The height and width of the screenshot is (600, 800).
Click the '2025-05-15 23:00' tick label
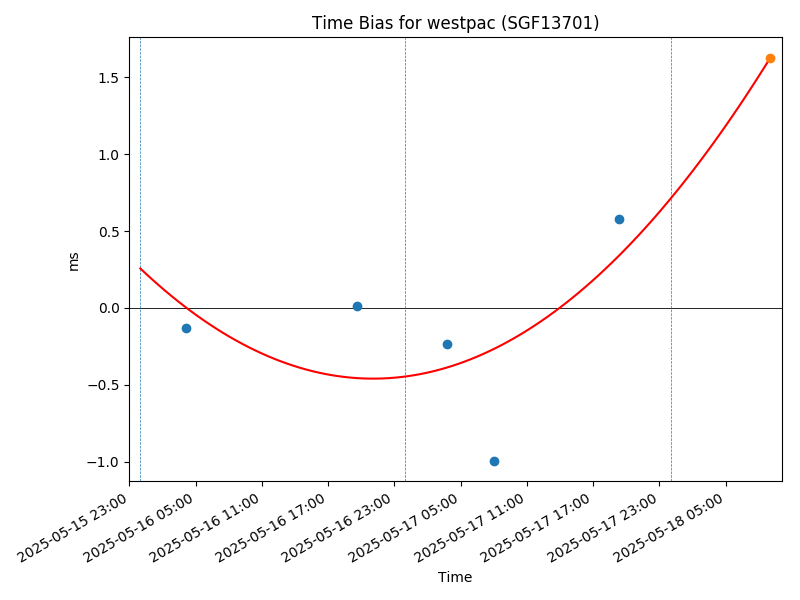(x=72, y=528)
